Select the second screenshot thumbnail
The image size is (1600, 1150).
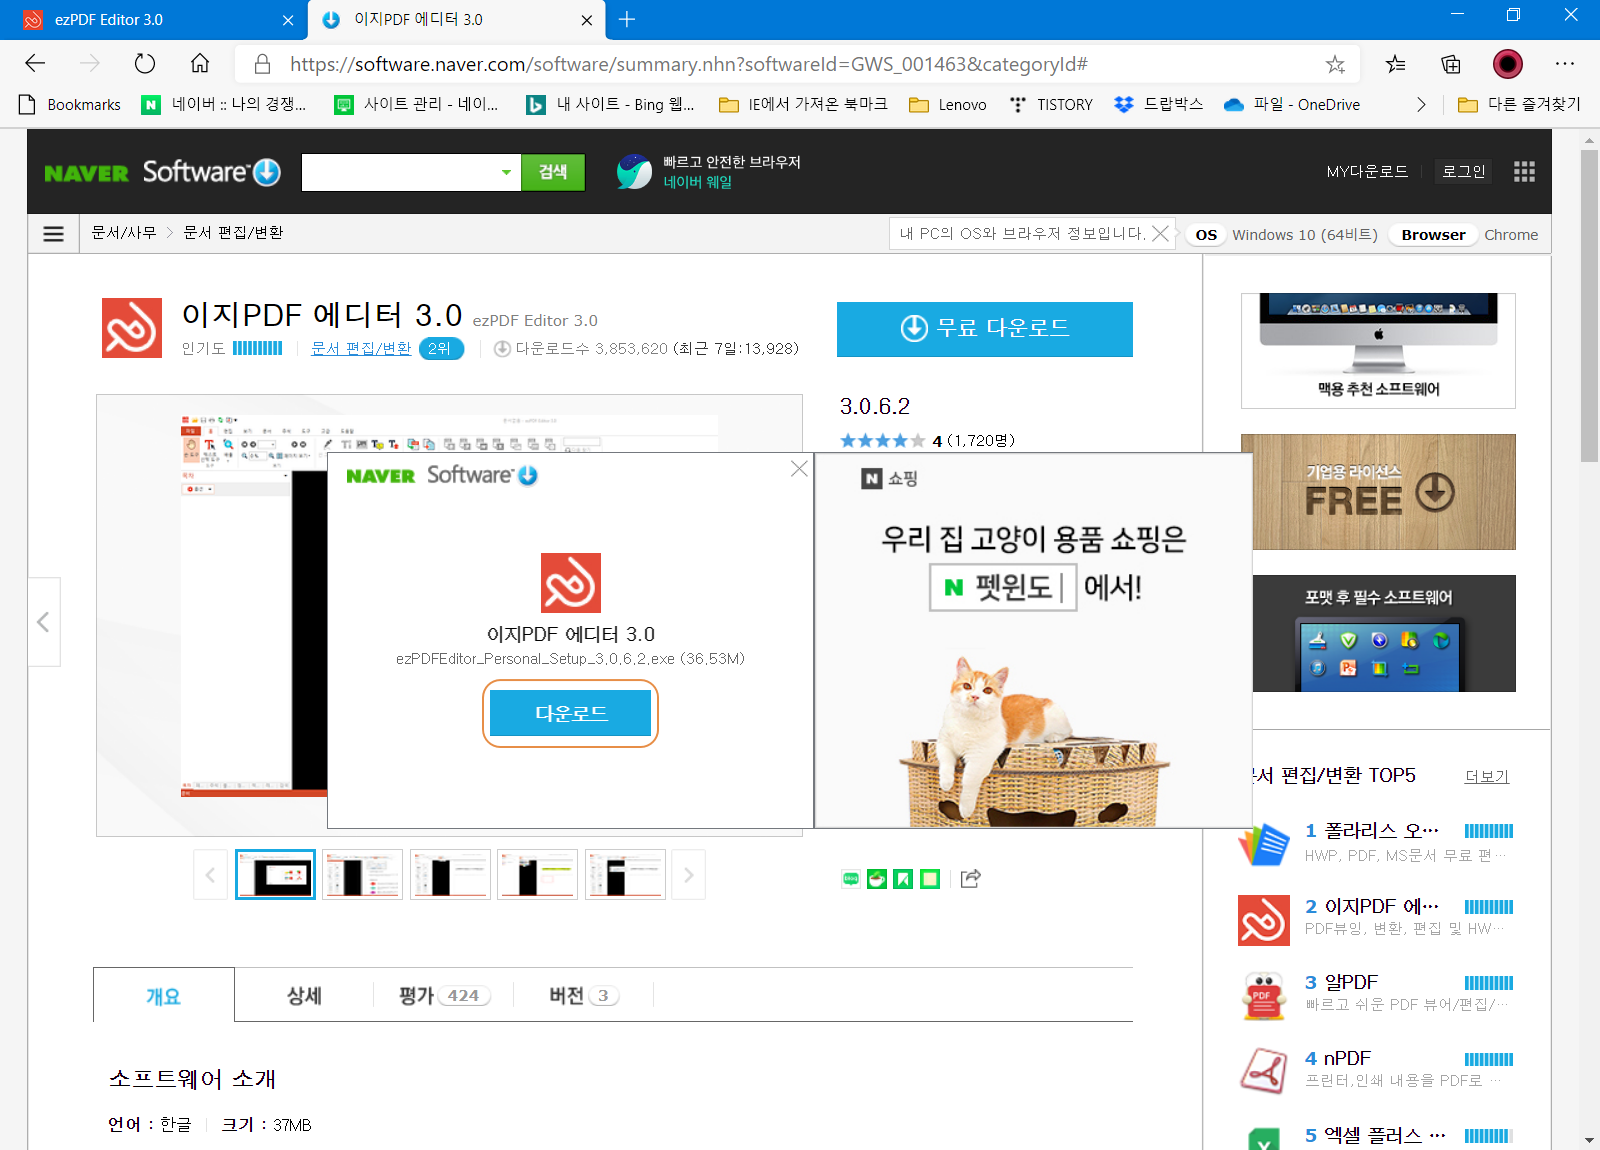tap(362, 874)
